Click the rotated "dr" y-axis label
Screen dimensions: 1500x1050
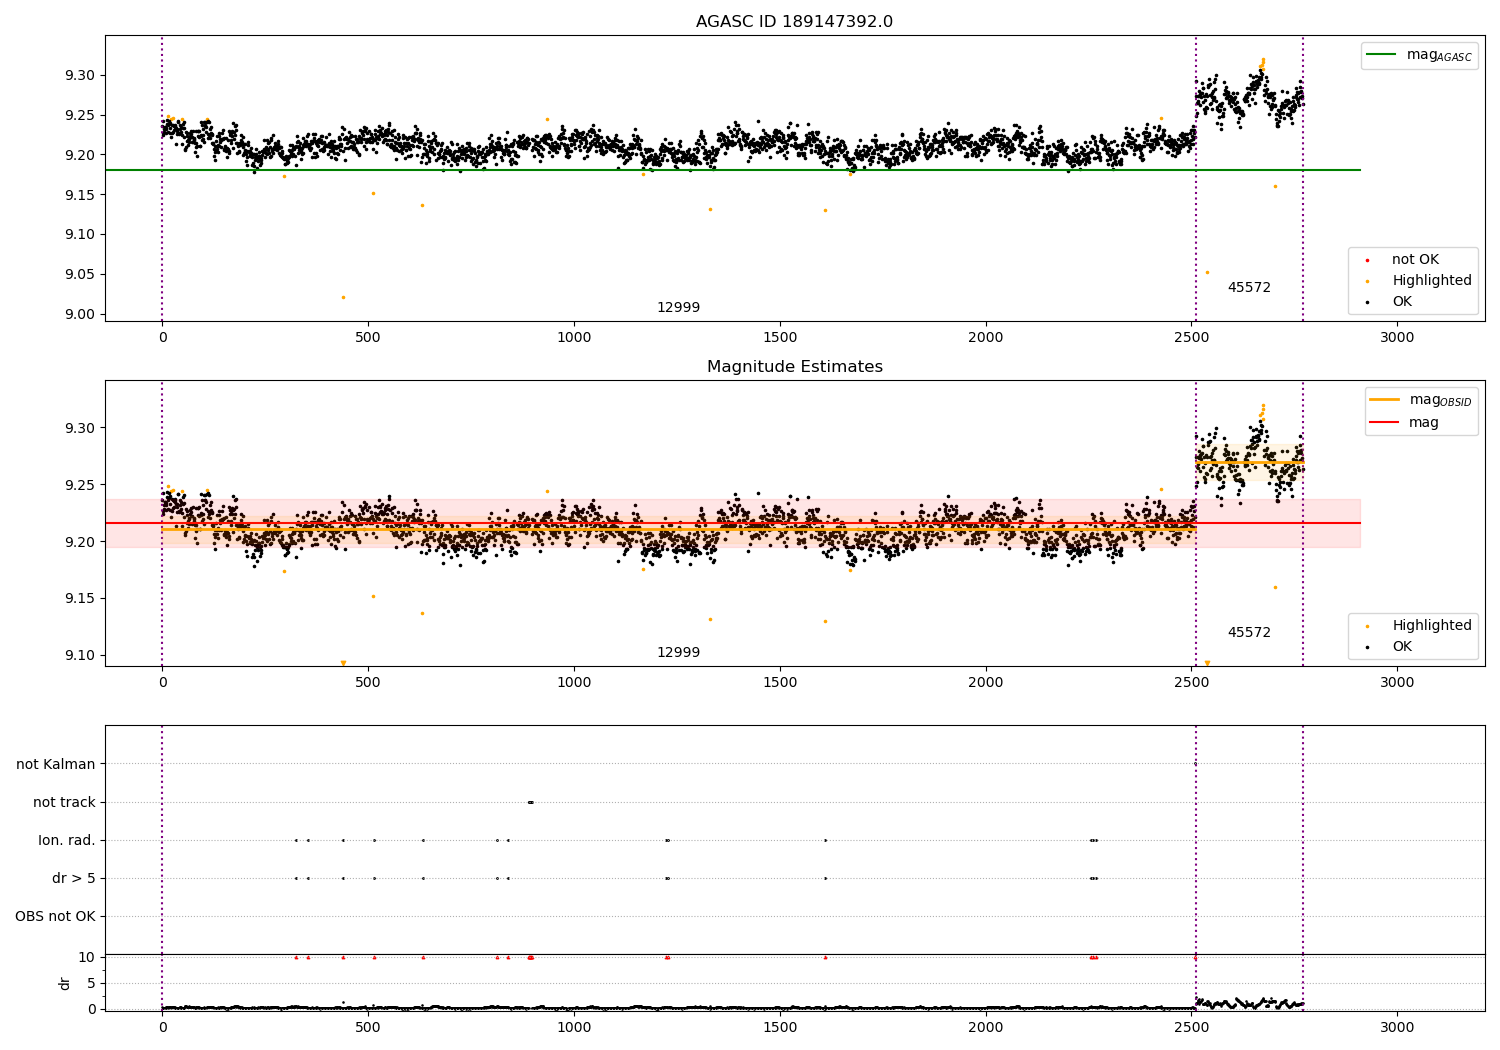click(x=65, y=983)
